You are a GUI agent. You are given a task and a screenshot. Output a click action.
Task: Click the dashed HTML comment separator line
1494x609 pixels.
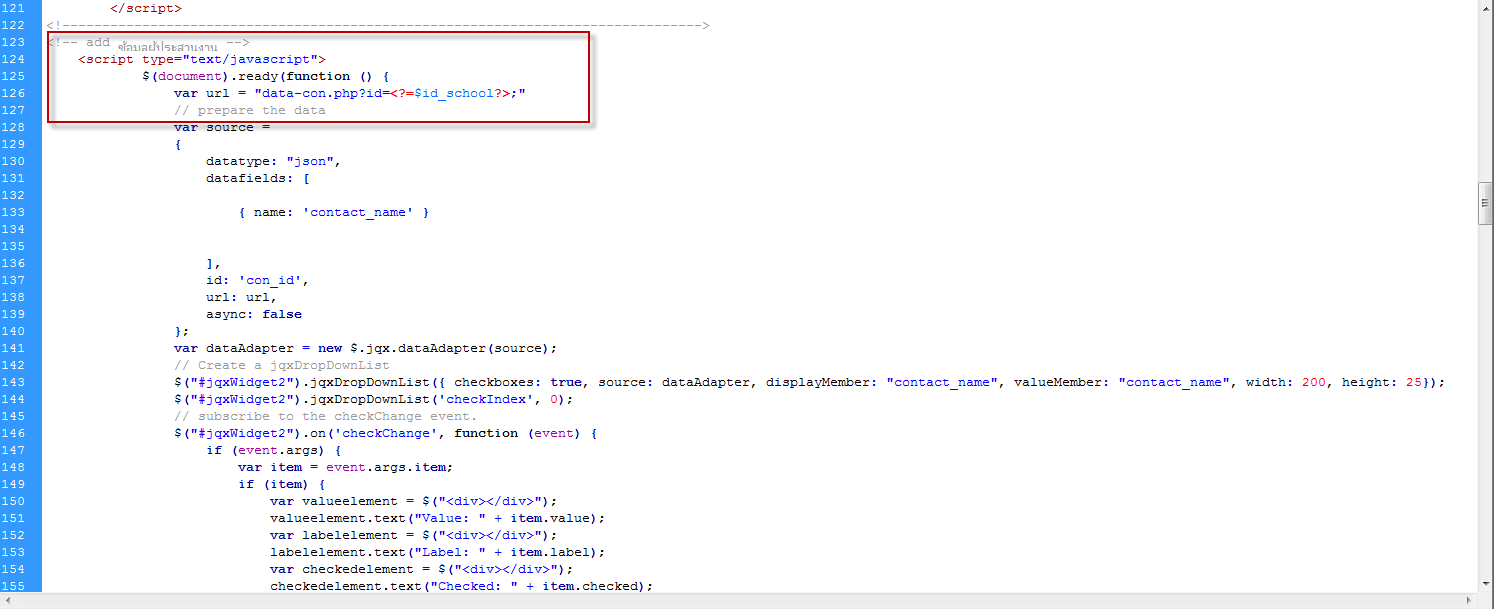[377, 25]
